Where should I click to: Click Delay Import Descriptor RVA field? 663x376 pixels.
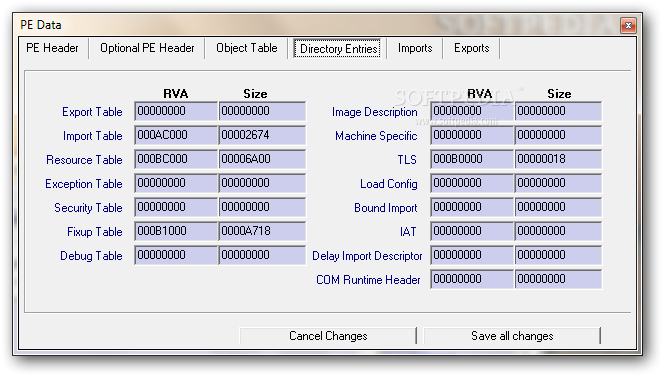[472, 255]
